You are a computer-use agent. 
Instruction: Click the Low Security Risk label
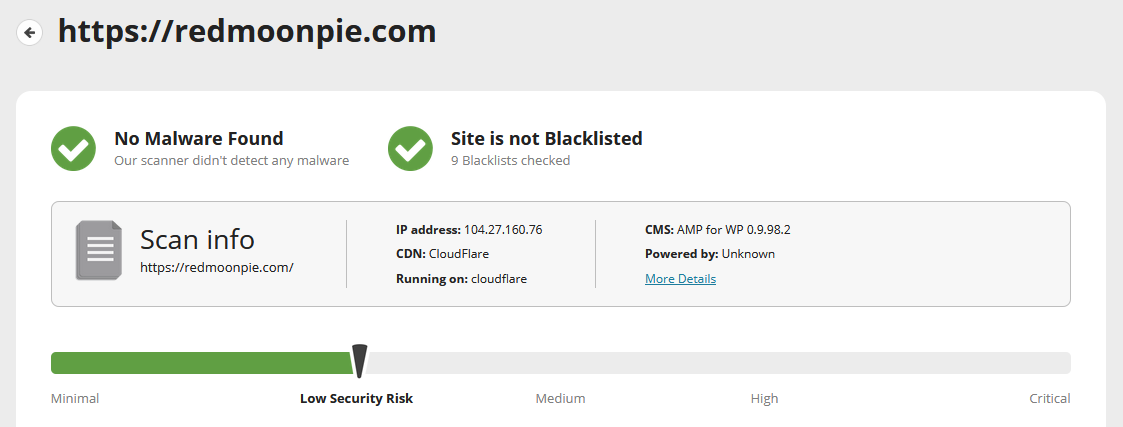click(357, 398)
